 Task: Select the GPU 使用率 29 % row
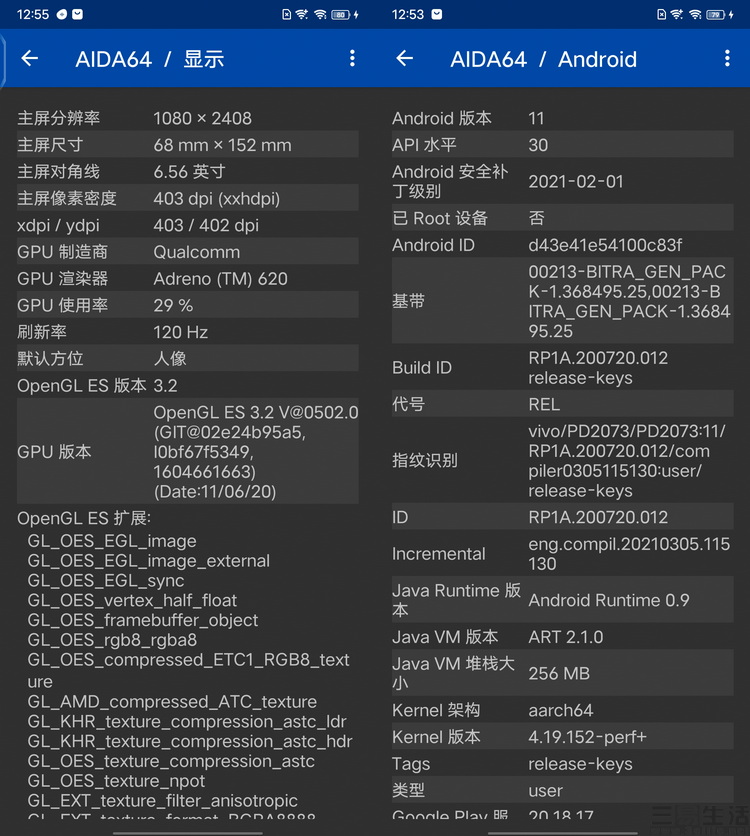click(188, 305)
